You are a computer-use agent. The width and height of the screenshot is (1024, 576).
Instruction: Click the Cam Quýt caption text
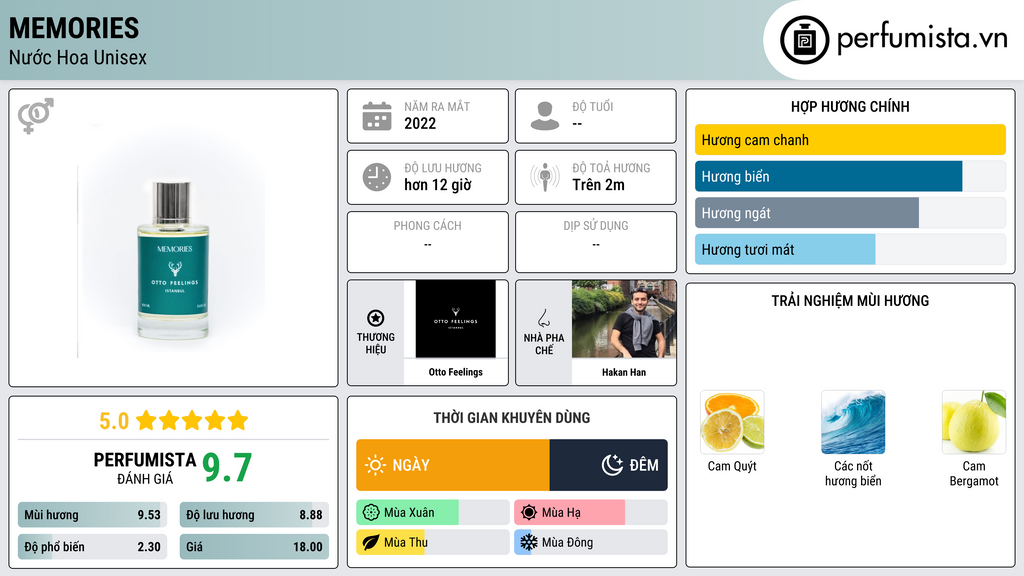pos(732,466)
